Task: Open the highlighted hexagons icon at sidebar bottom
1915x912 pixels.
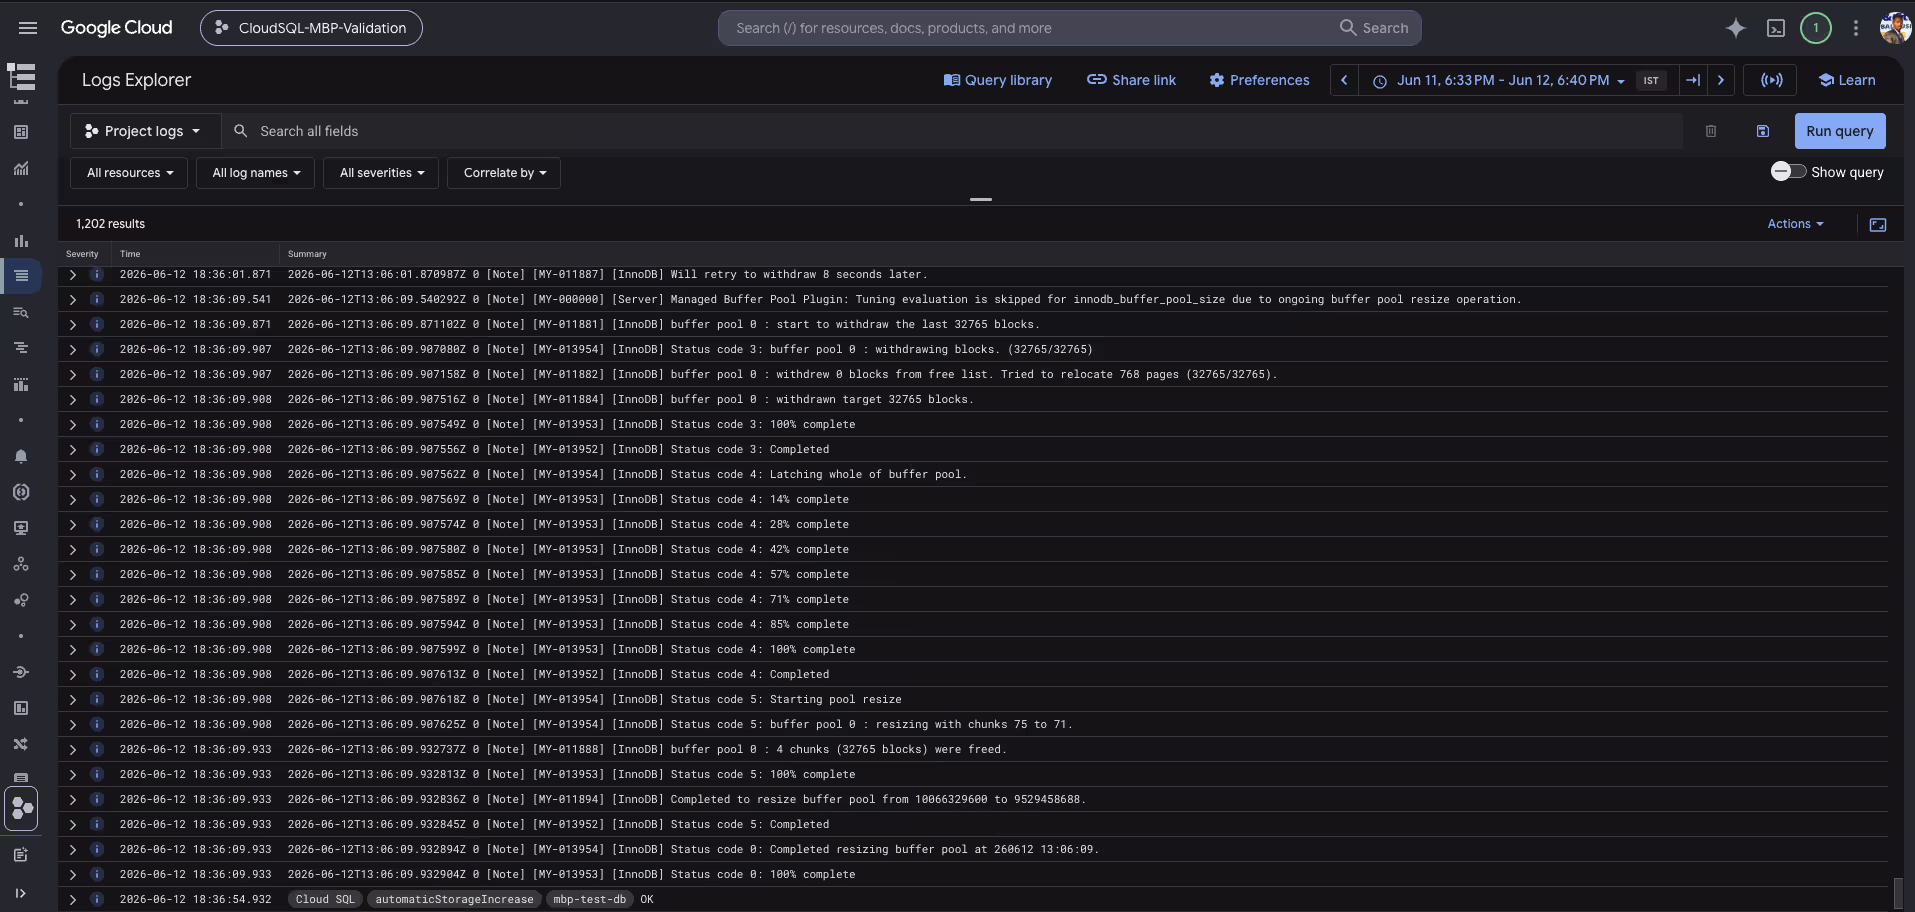Action: pos(21,809)
